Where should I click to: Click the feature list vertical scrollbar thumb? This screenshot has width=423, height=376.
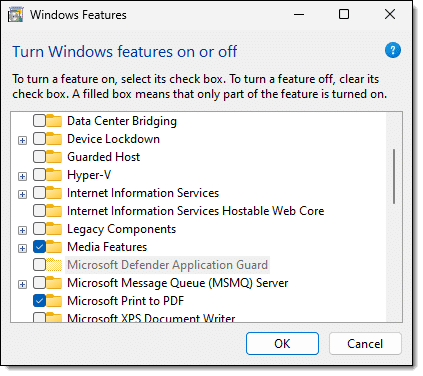394,176
